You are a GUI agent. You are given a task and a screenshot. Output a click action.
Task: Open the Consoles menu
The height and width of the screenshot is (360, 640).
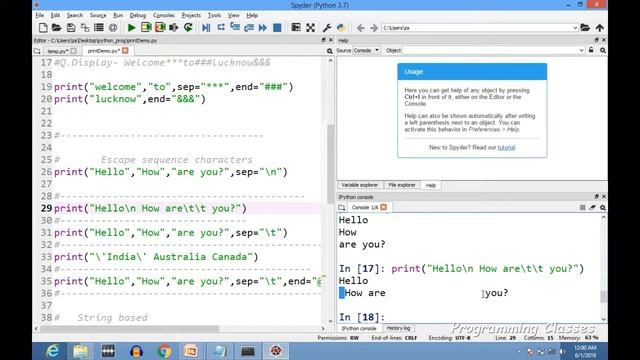(x=164, y=15)
